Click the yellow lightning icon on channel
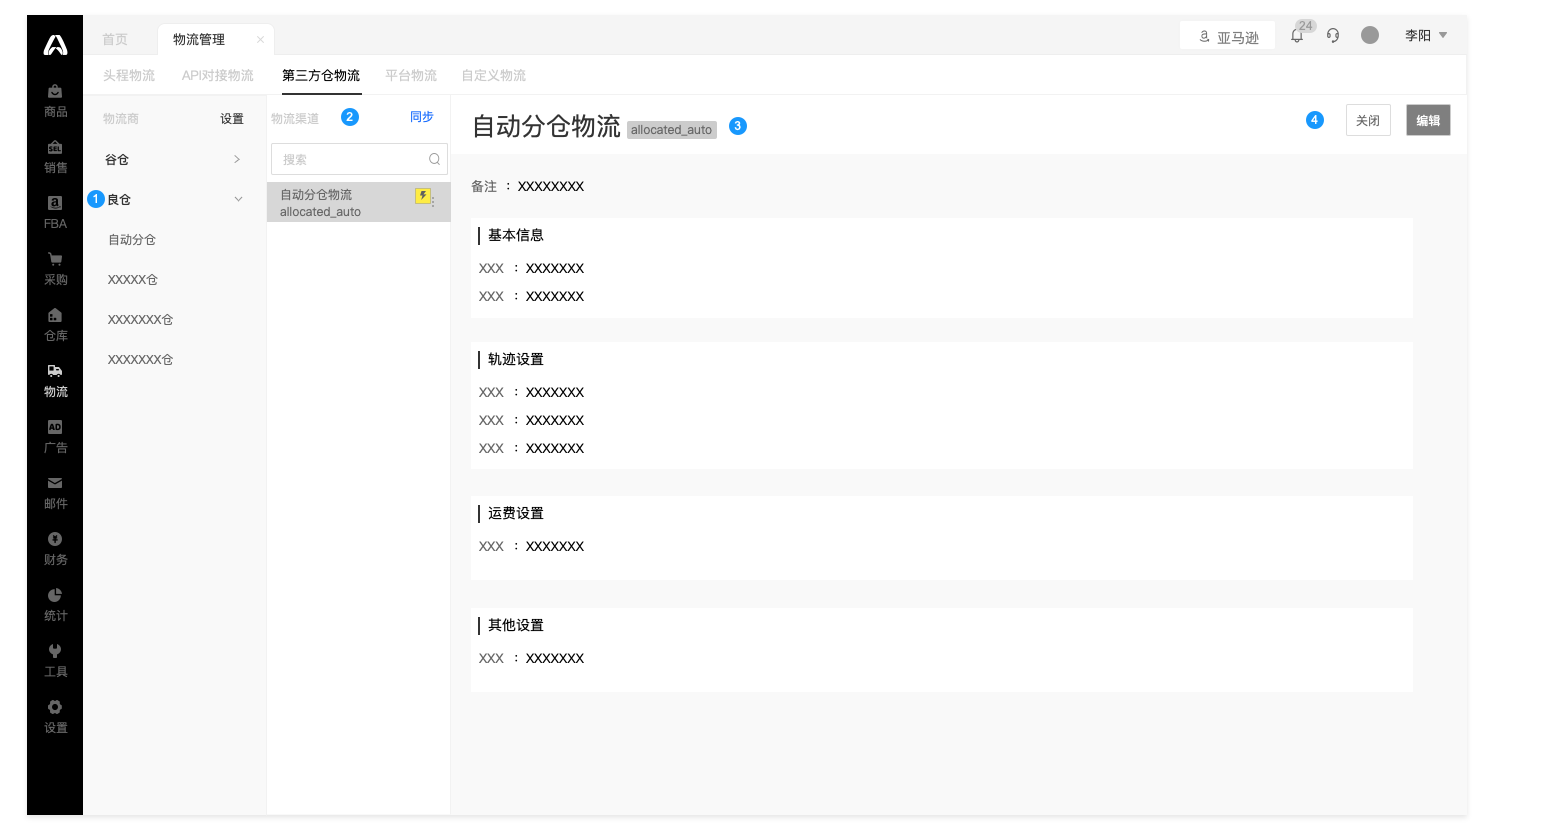Image resolution: width=1565 pixels, height=837 pixels. [x=422, y=196]
